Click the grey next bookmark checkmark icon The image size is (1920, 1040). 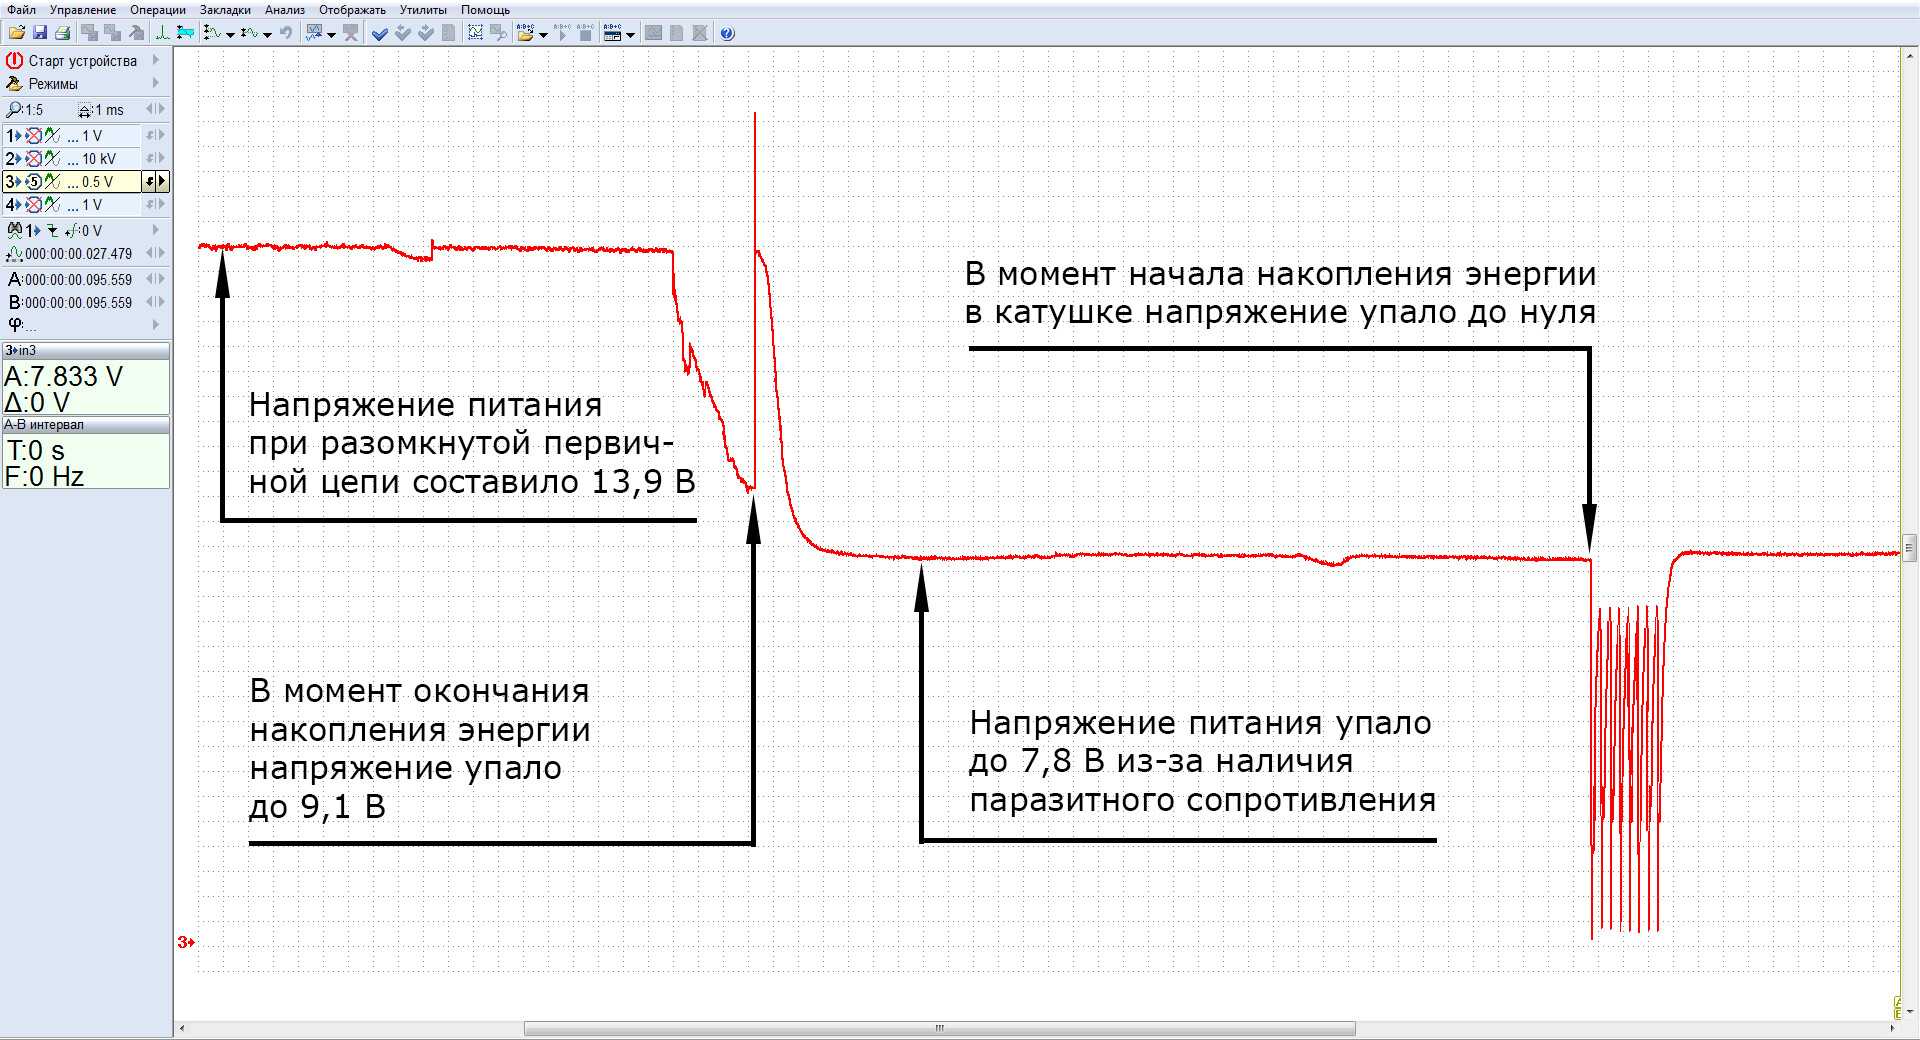(x=426, y=33)
